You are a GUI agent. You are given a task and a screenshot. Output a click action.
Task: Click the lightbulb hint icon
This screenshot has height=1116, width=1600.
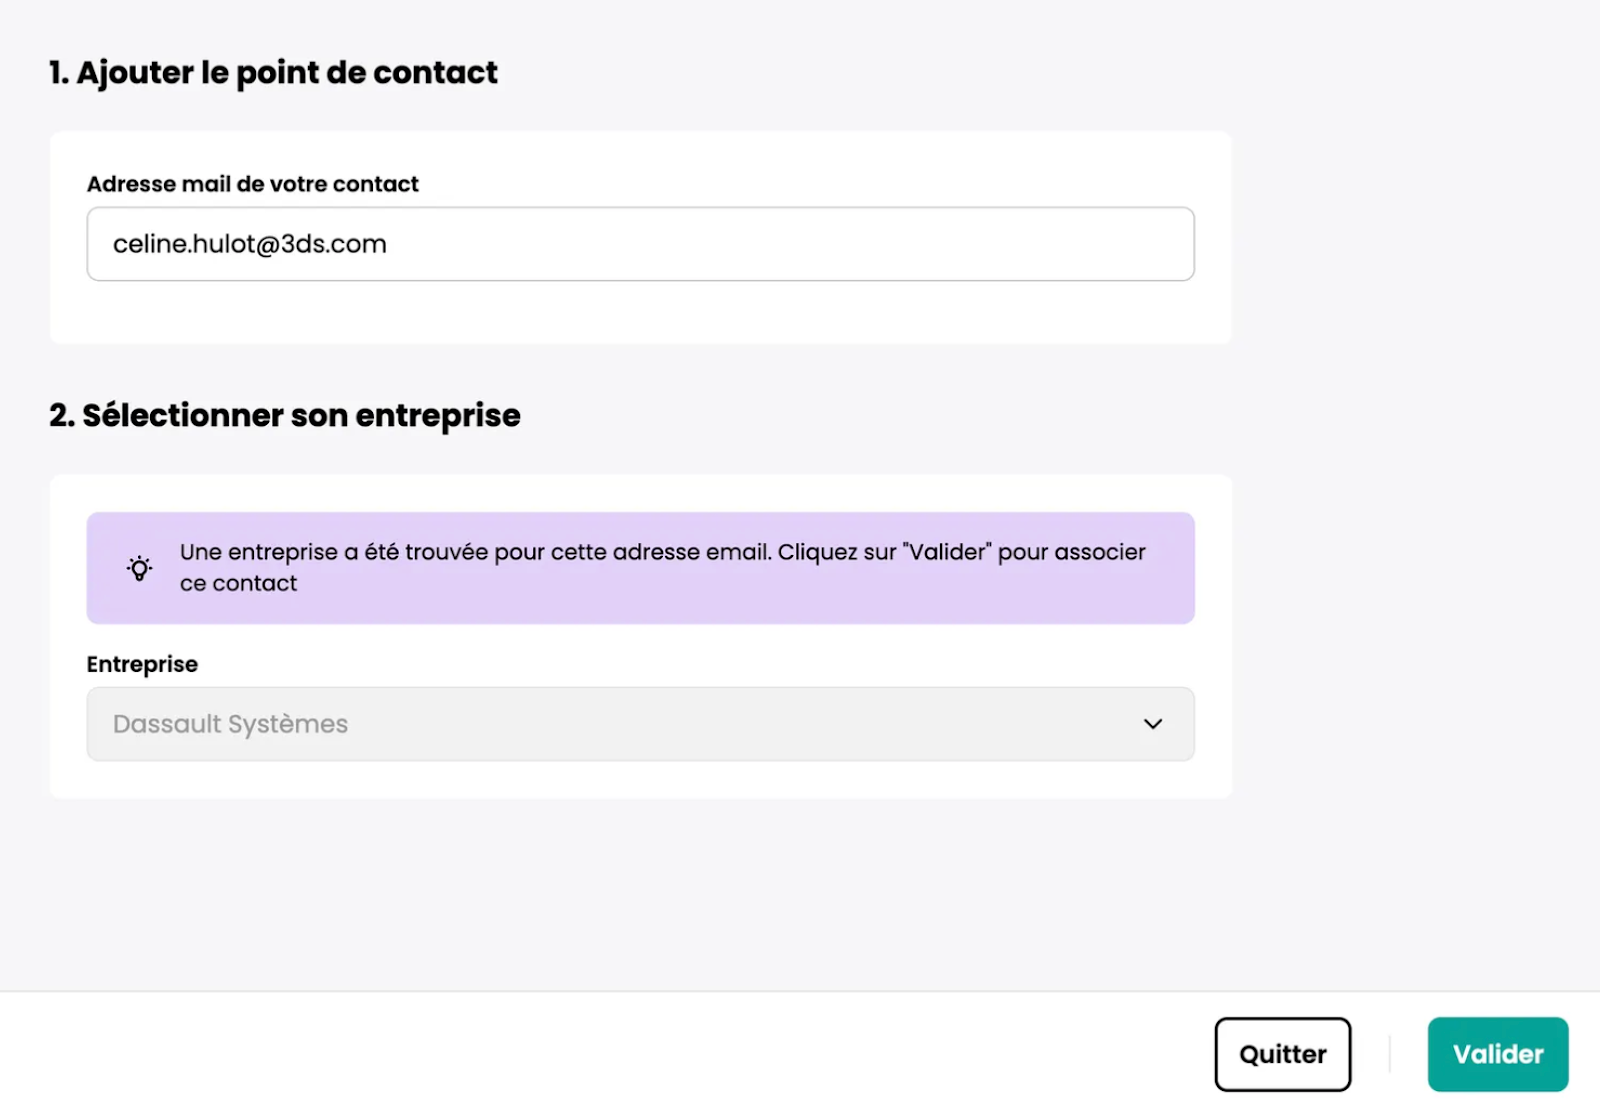140,568
